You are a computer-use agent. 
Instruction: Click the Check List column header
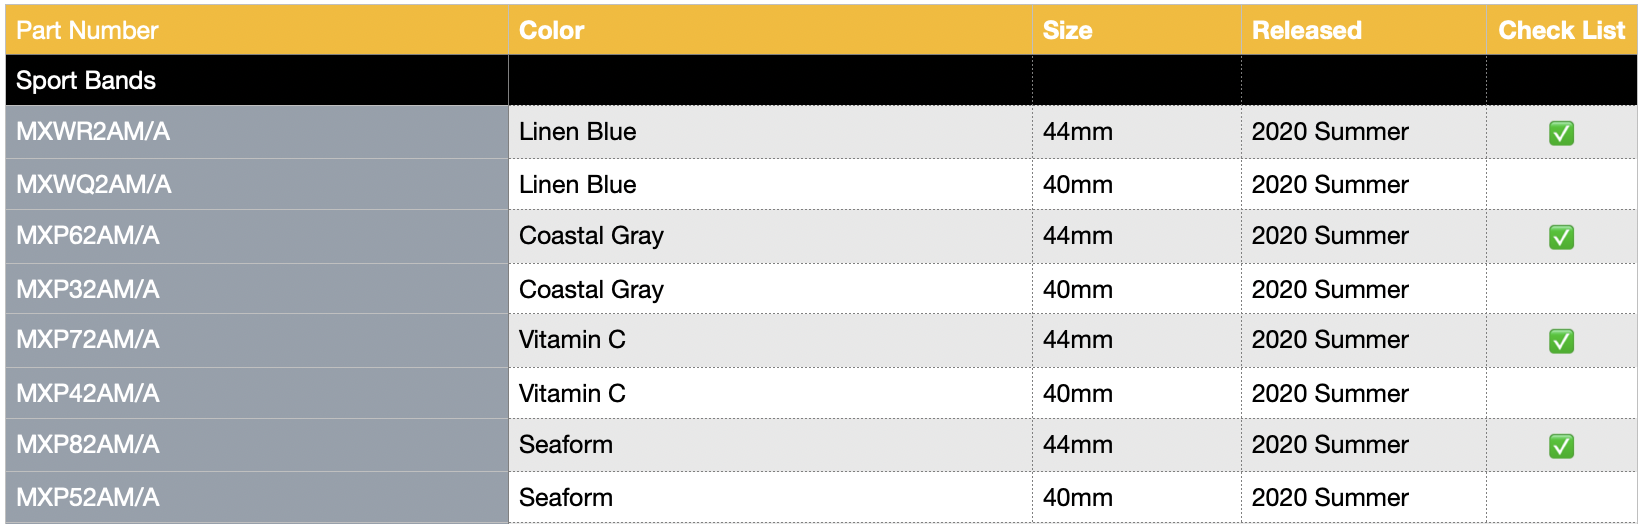[1562, 30]
